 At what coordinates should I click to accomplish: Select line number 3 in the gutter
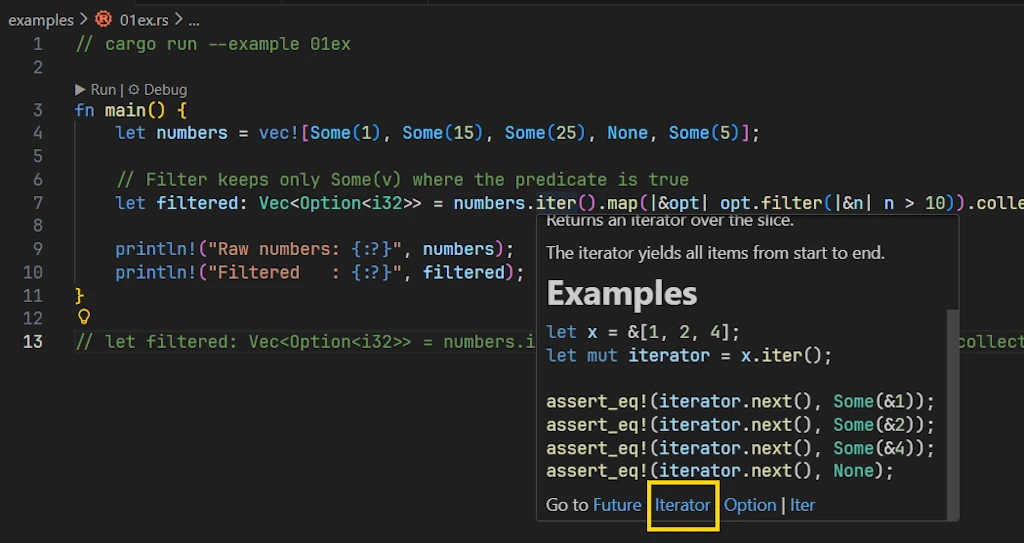click(37, 110)
